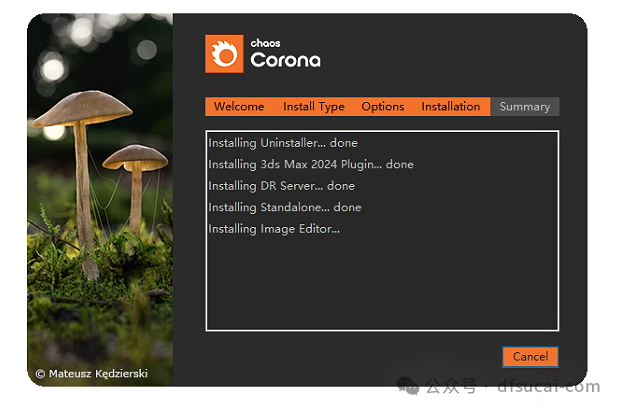Go to the Summary step tab

525,107
